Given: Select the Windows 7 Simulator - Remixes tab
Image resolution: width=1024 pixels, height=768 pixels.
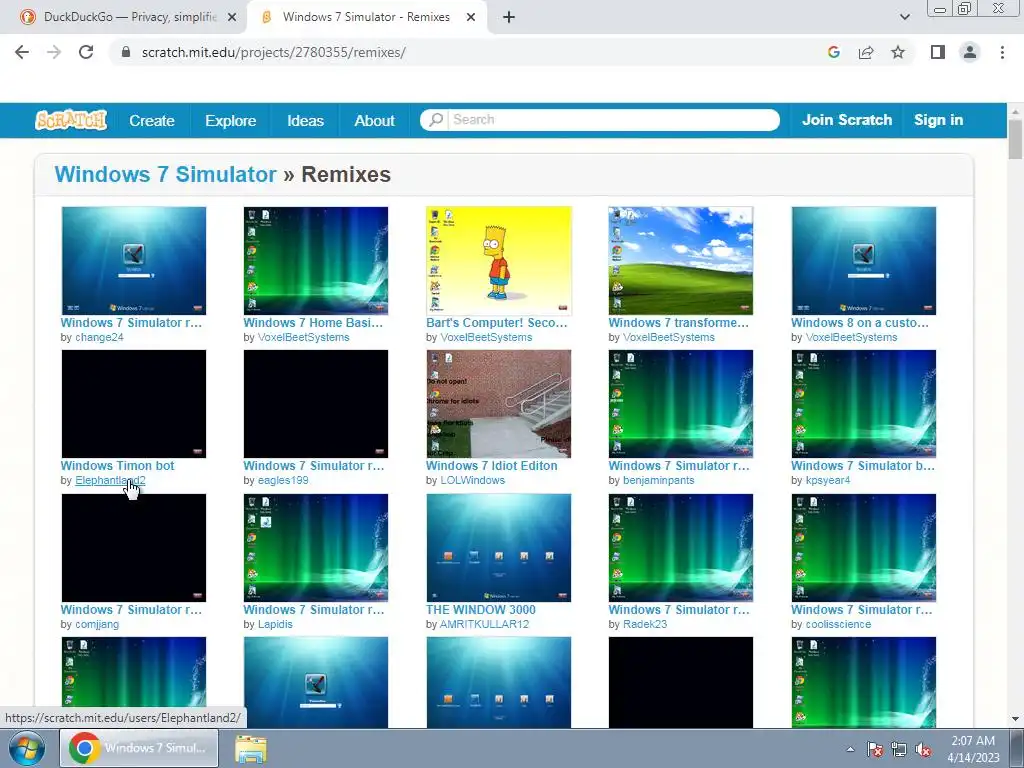Looking at the screenshot, I should pyautogui.click(x=366, y=18).
